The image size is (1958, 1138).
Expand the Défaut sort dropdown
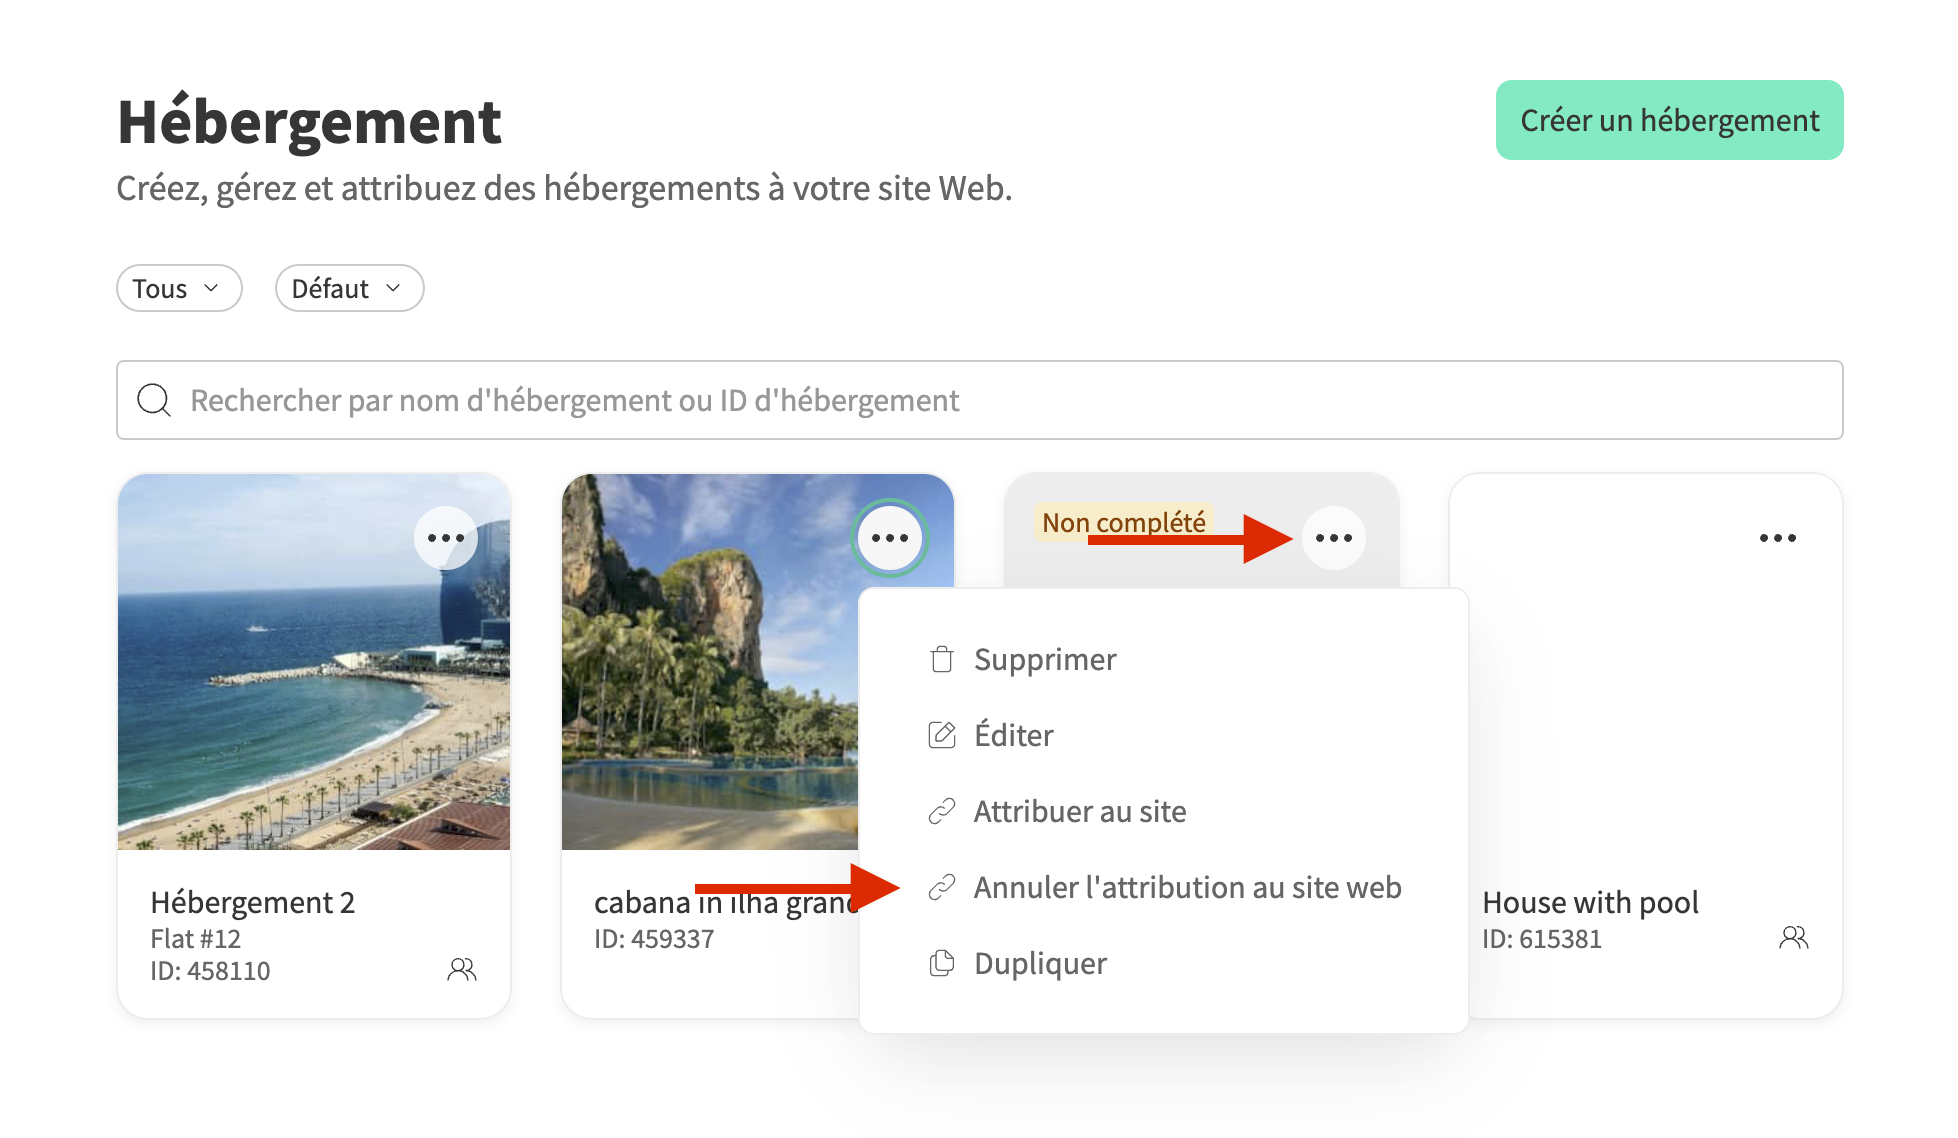pos(349,289)
